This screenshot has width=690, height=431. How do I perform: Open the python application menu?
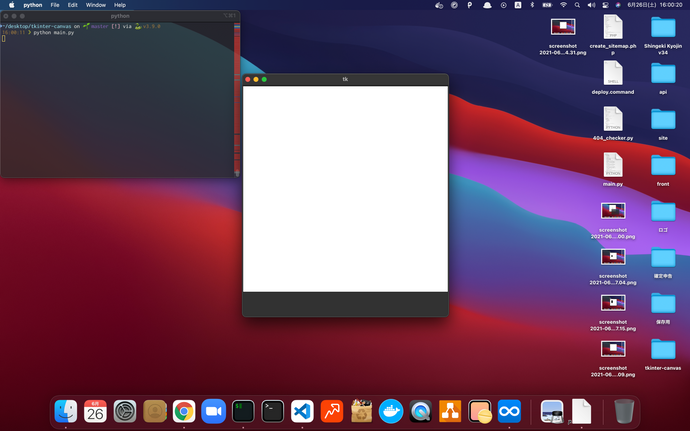[33, 5]
